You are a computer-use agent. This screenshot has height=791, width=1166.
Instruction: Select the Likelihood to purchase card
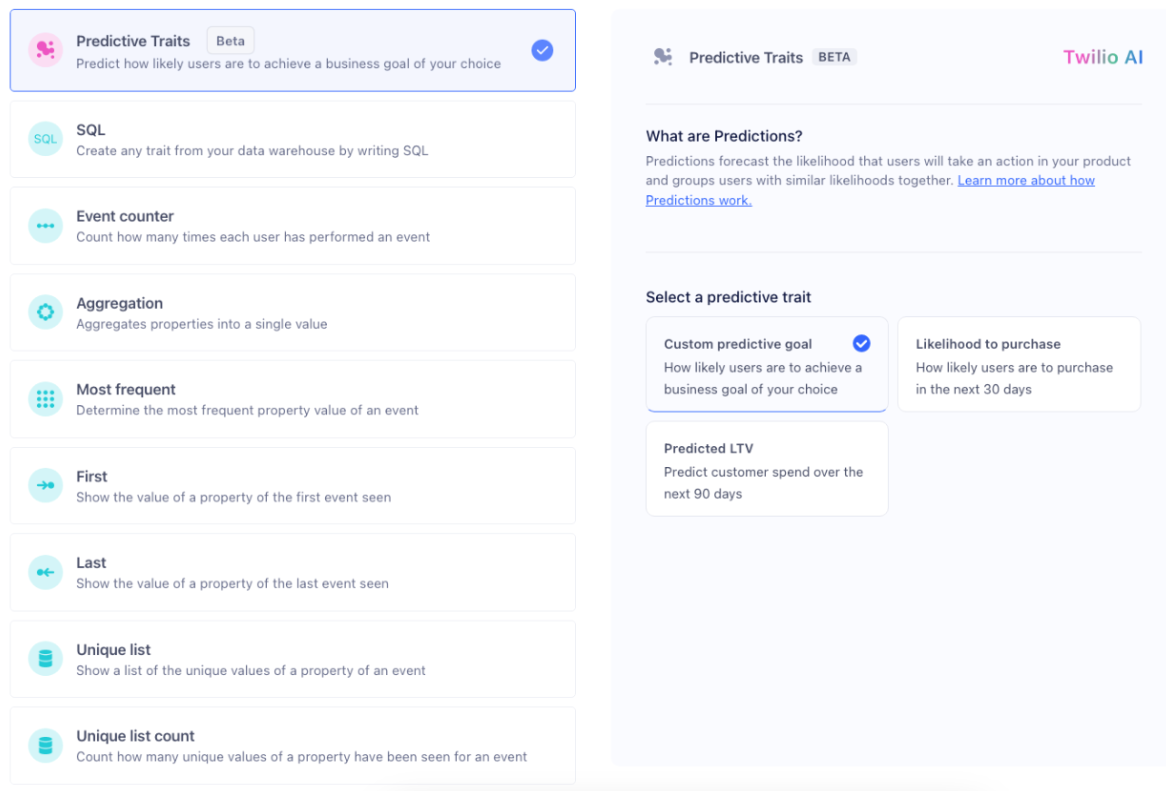pos(1018,365)
